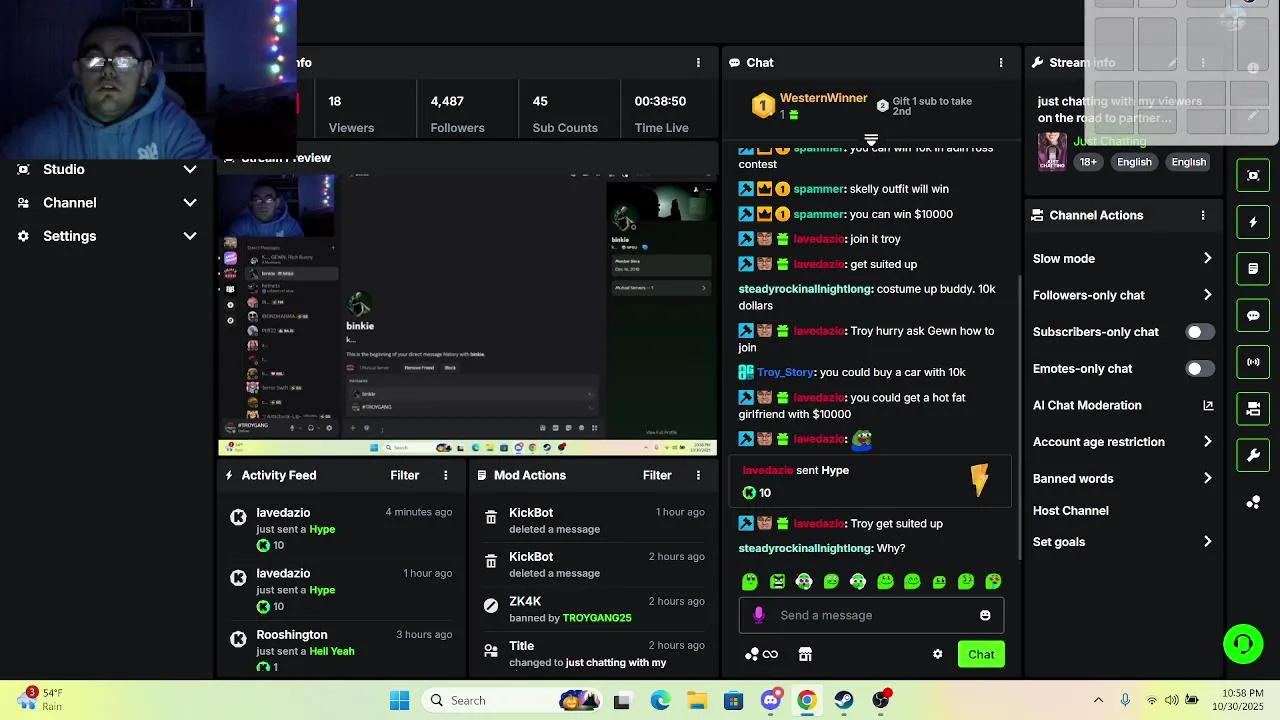This screenshot has width=1280, height=720.
Task: Click the Viewers count stat
Action: [x=351, y=113]
